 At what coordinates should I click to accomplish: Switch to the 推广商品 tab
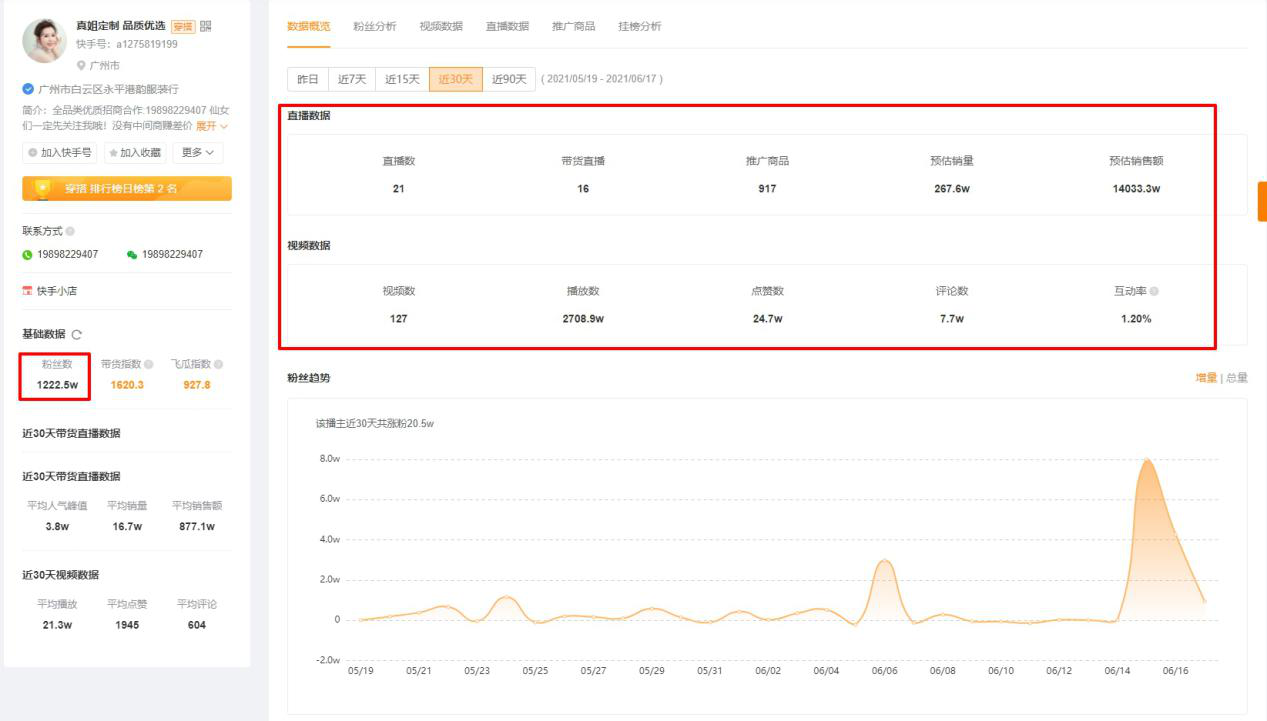573,26
